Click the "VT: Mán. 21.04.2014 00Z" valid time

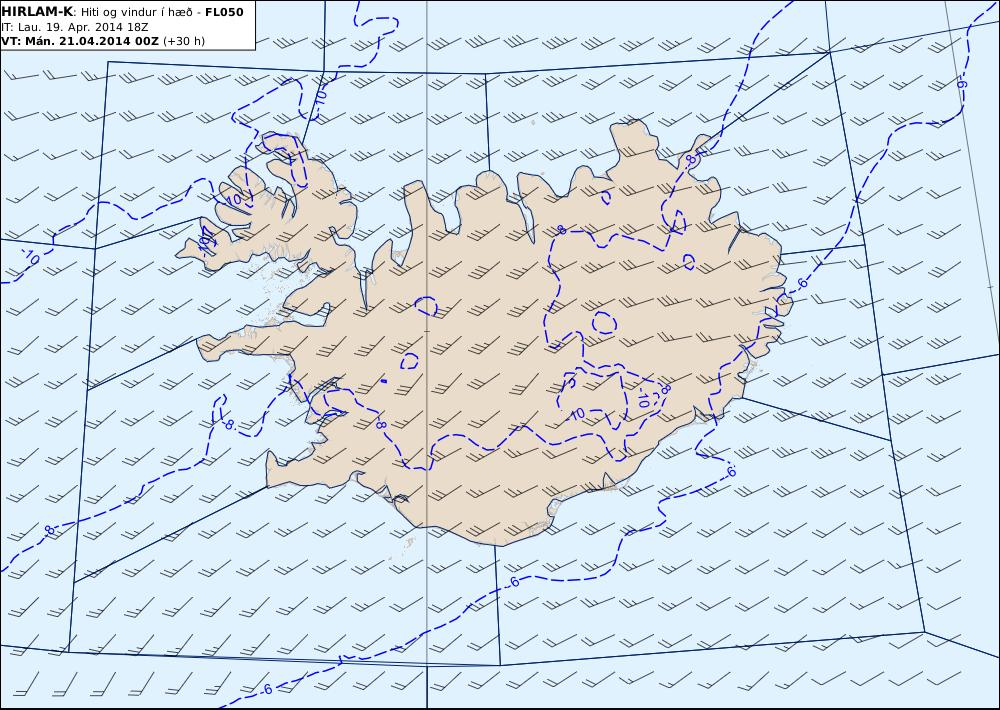click(x=80, y=41)
